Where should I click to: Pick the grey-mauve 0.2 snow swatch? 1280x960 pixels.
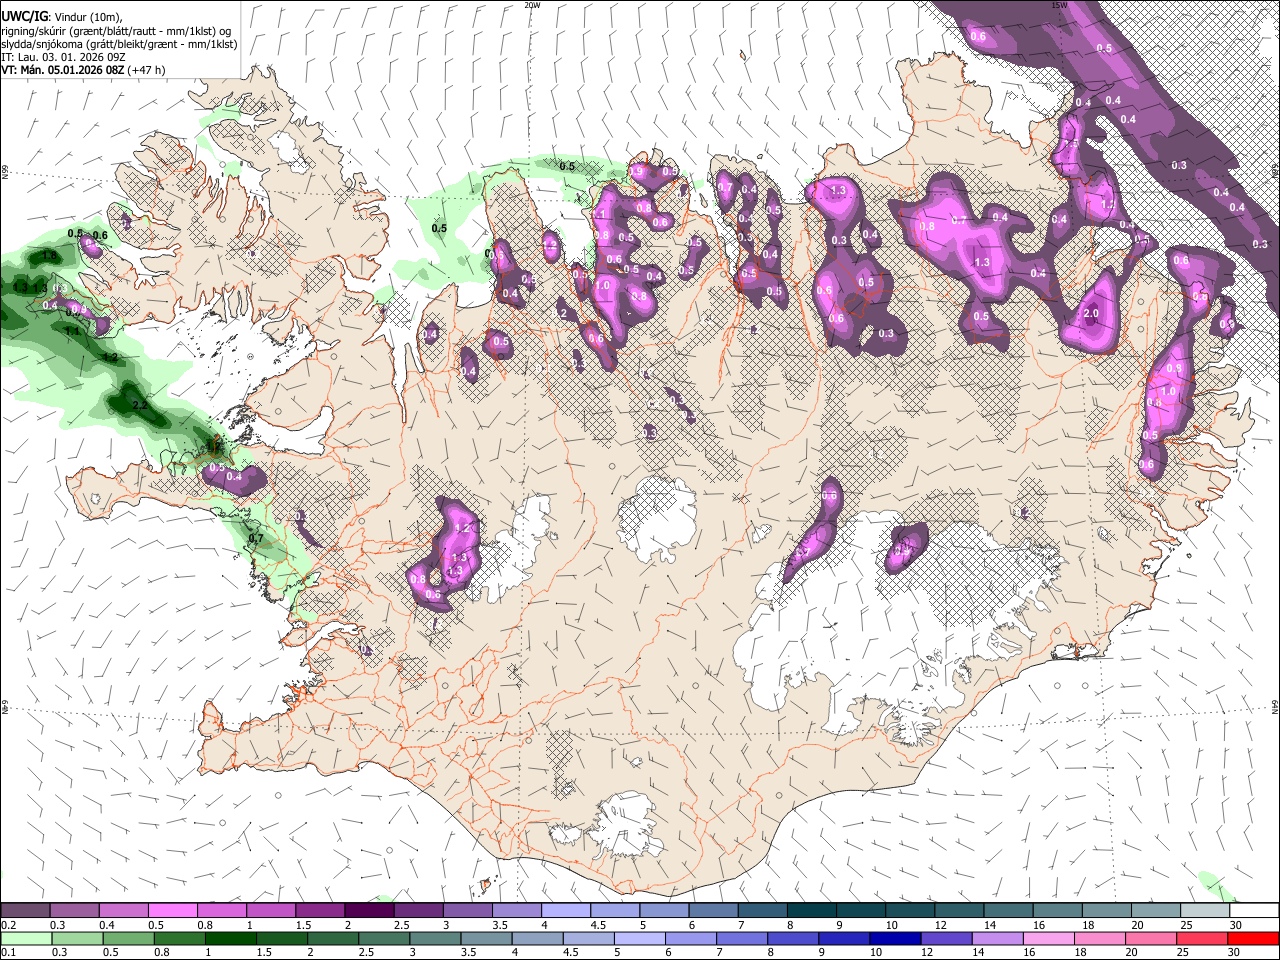pyautogui.click(x=25, y=911)
